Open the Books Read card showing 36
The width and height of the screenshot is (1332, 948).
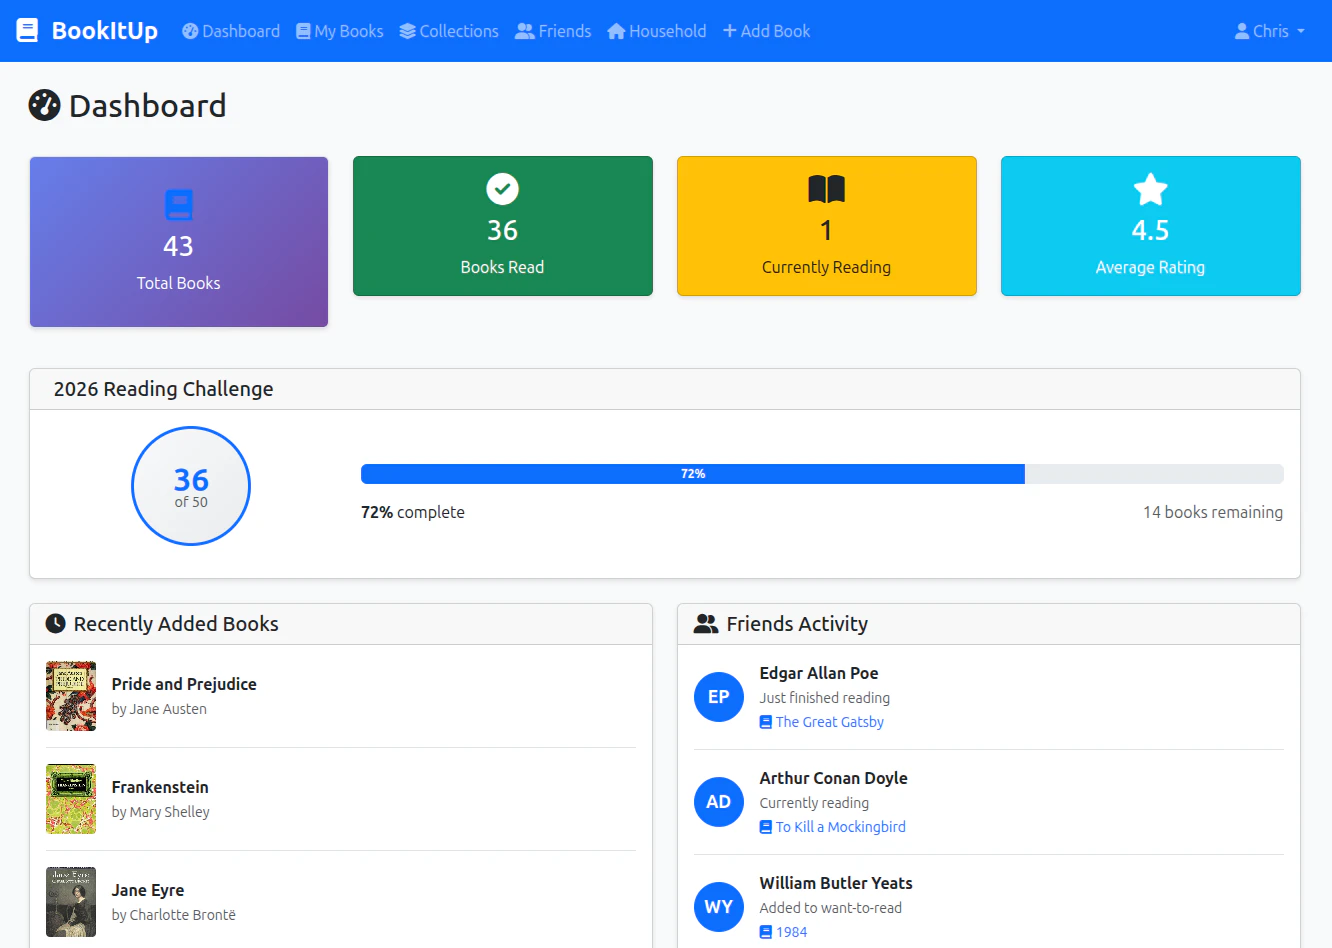[x=503, y=226]
